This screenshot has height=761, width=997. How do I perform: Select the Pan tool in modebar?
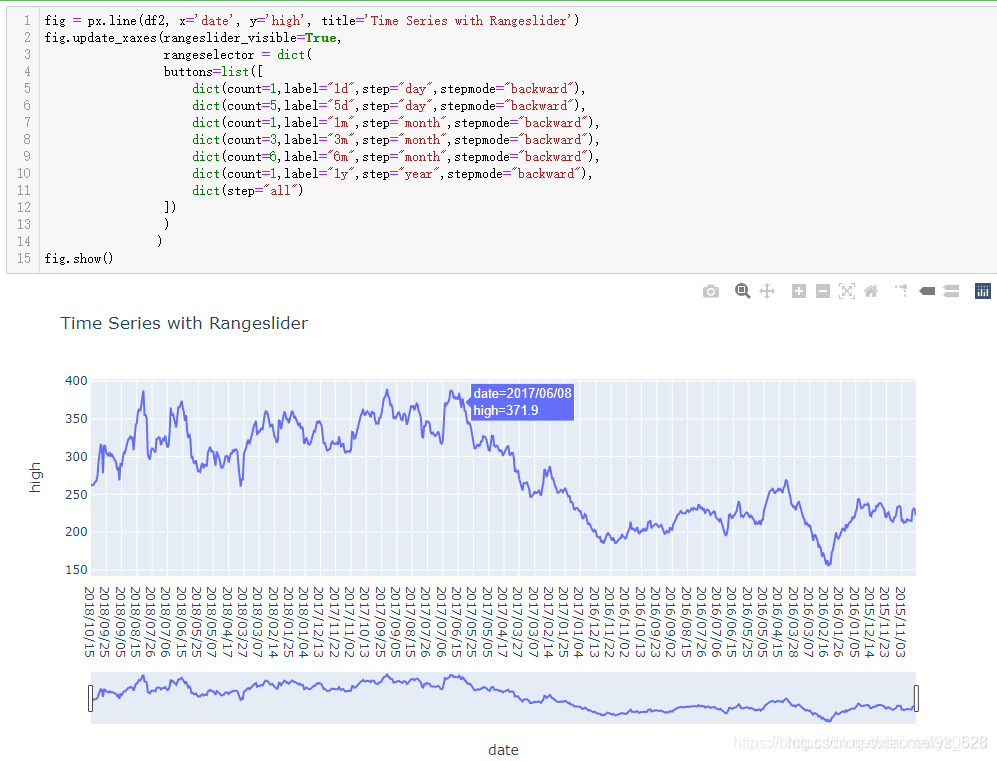[x=767, y=291]
